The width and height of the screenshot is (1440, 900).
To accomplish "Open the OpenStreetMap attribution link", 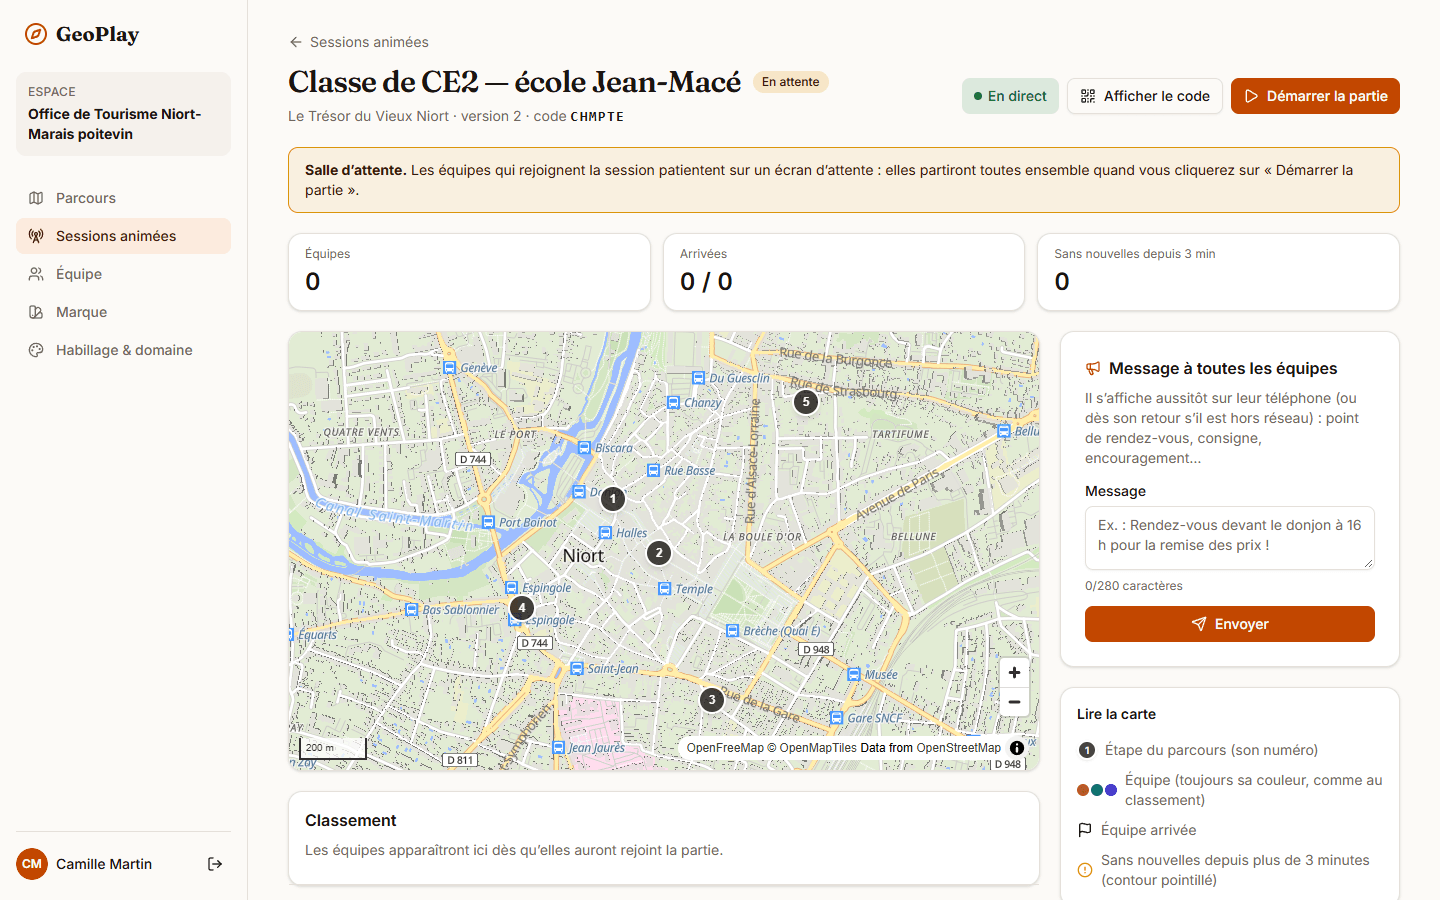I will pos(958,748).
